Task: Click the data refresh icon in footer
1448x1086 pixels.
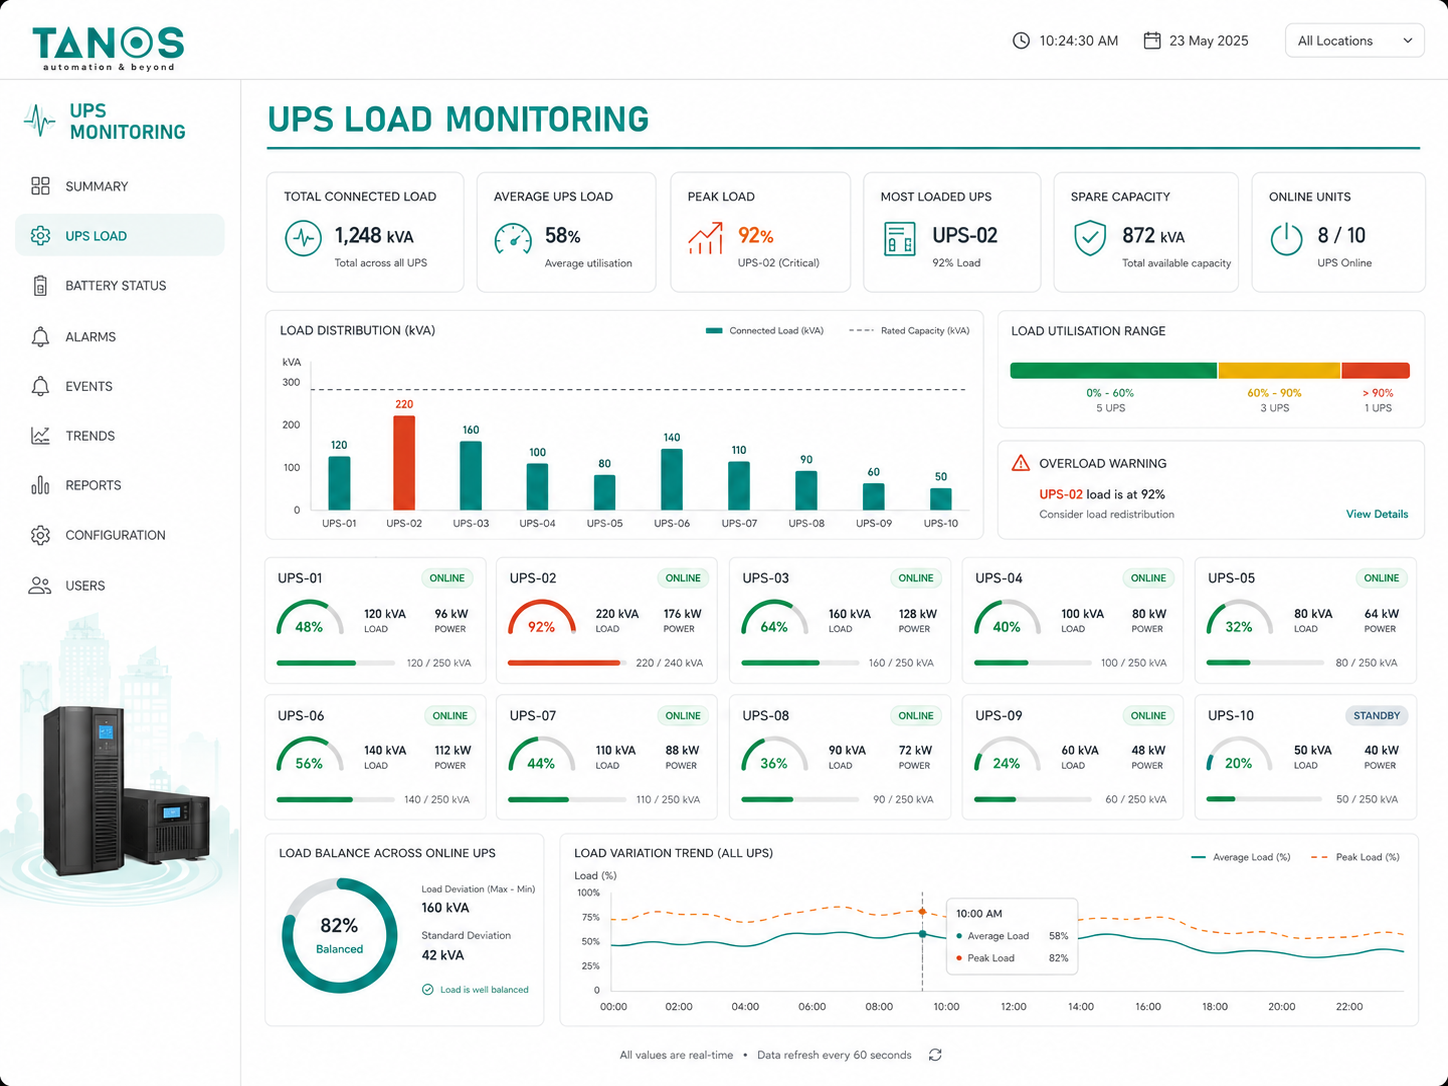Action: [935, 1055]
